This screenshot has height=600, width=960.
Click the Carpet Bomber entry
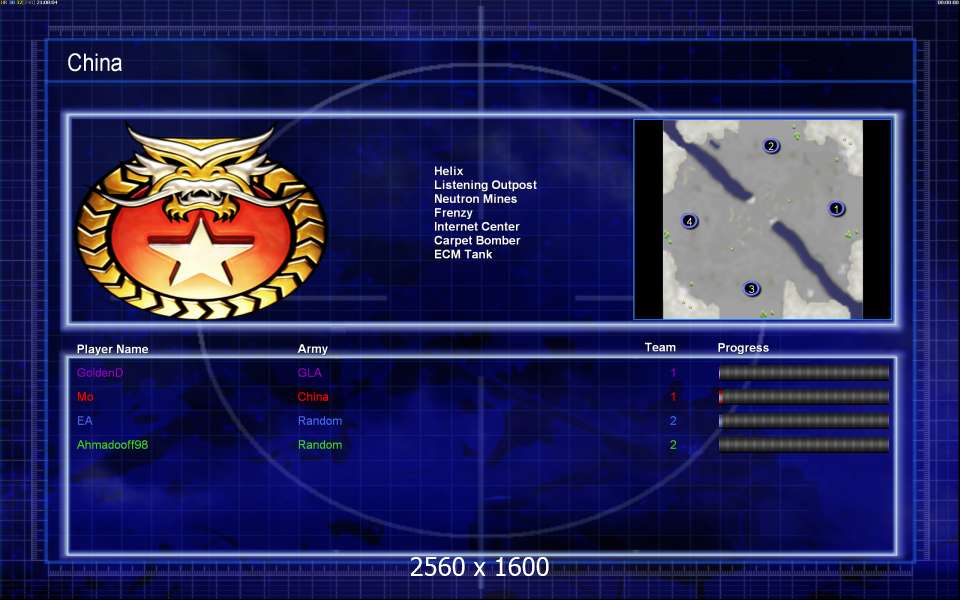point(477,241)
